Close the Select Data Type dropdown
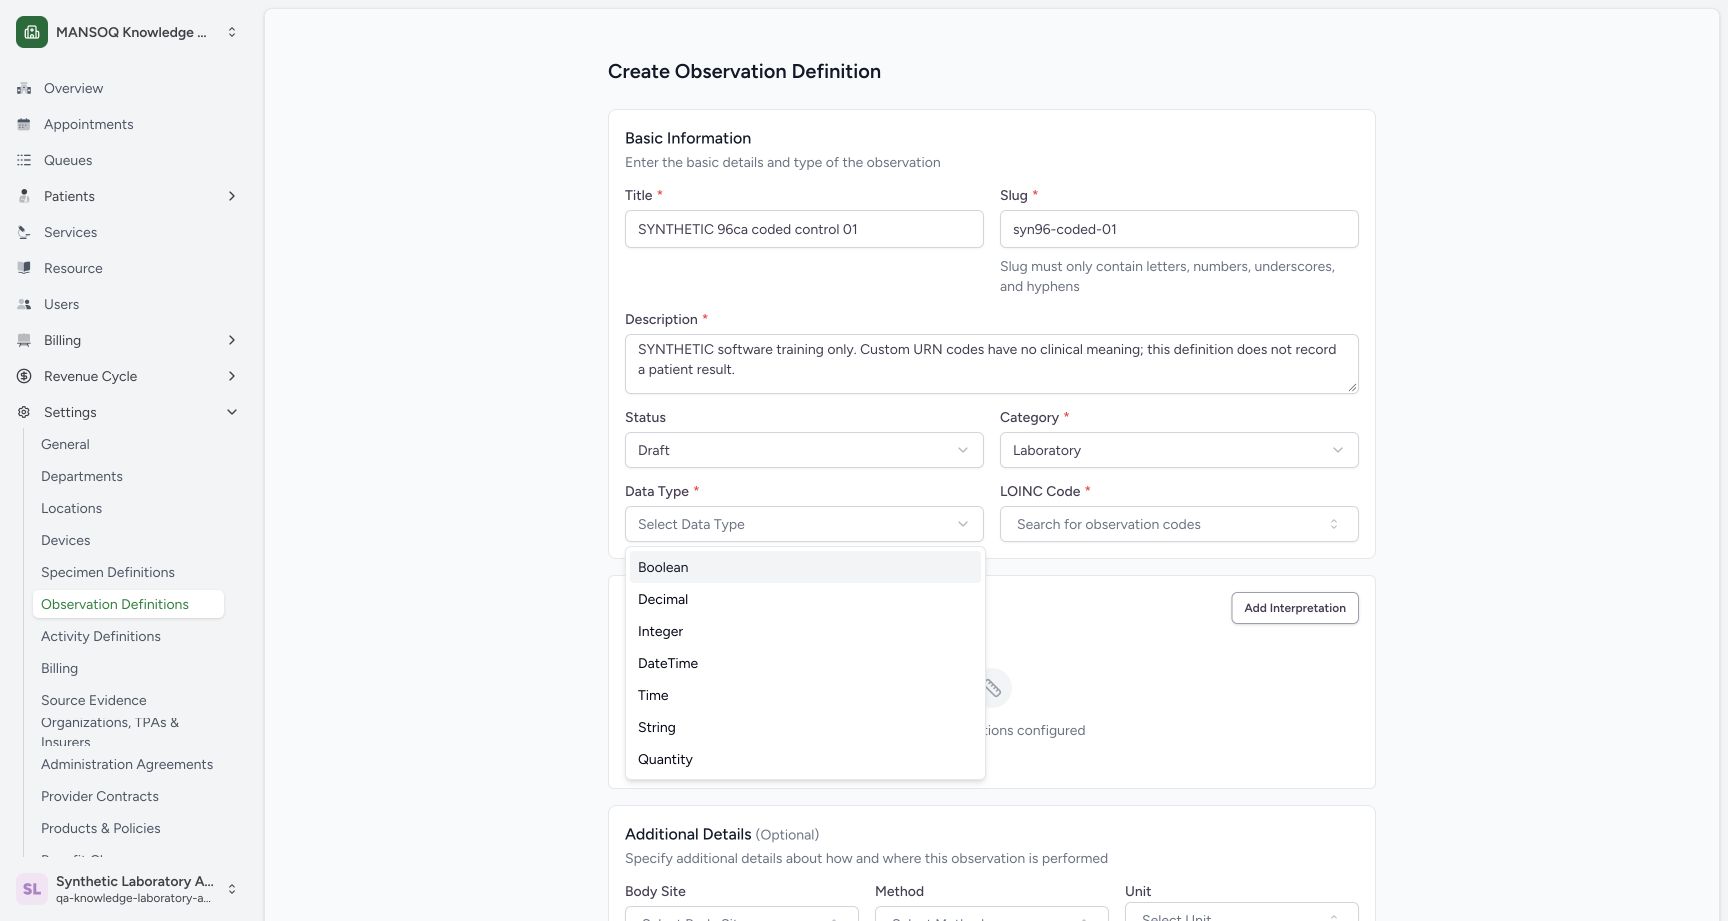The image size is (1728, 921). (804, 524)
